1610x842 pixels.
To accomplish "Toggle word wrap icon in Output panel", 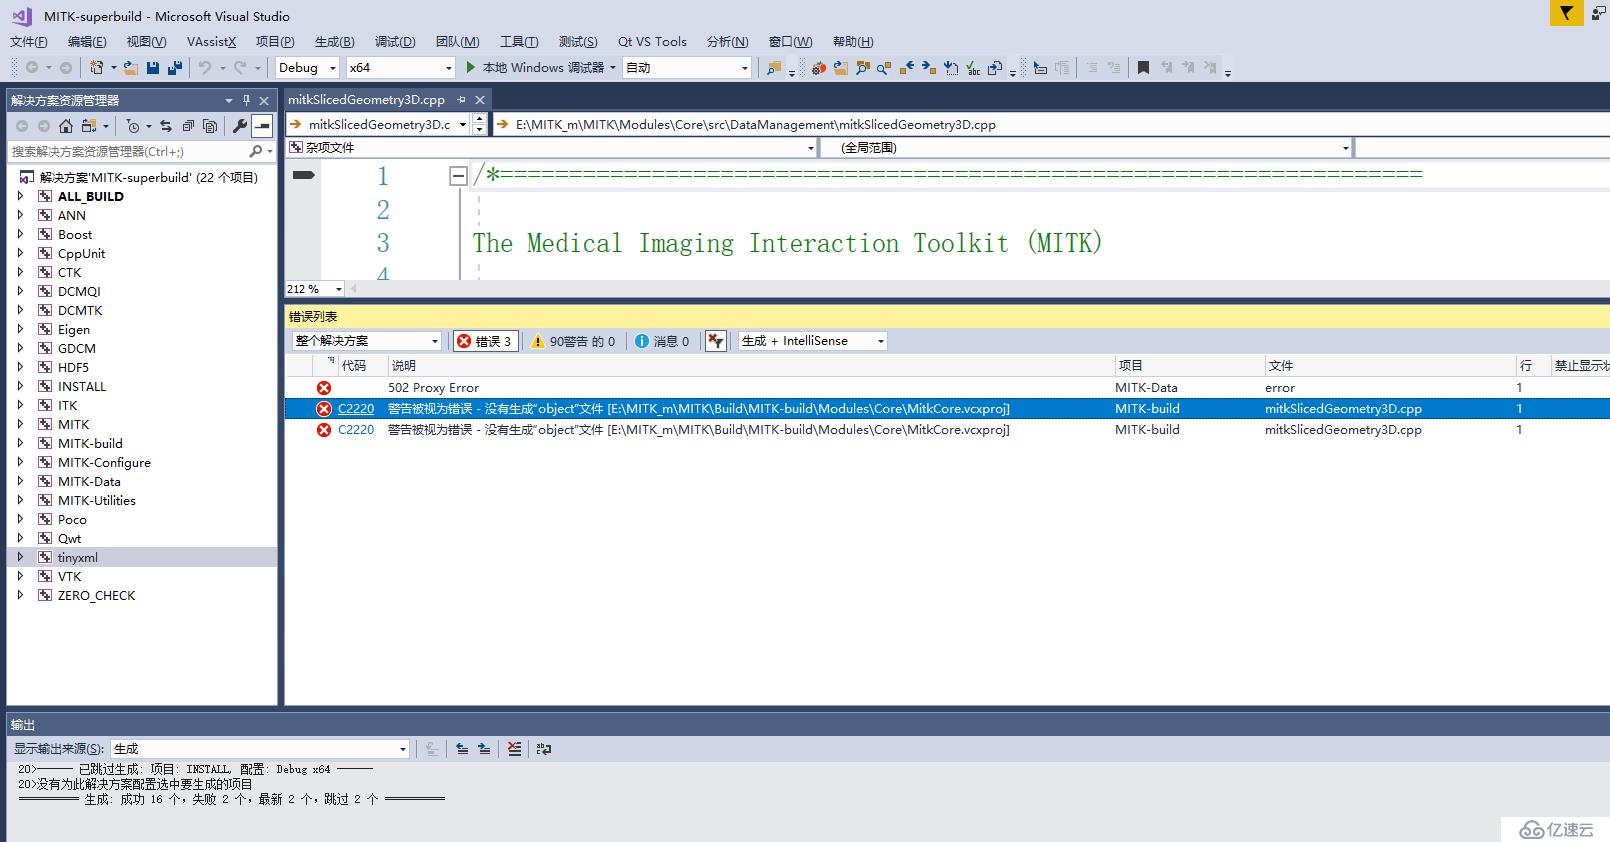I will point(544,748).
